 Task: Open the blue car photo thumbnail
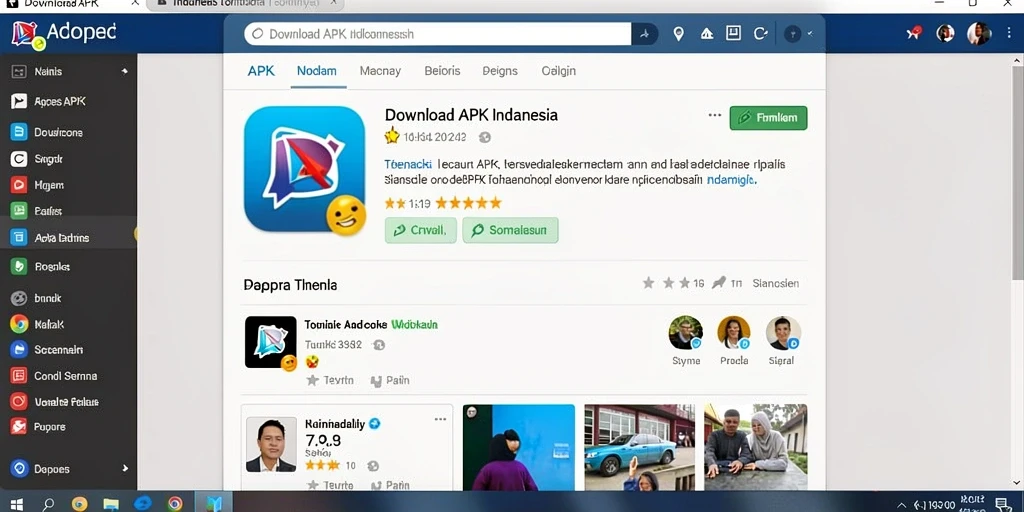click(x=639, y=447)
